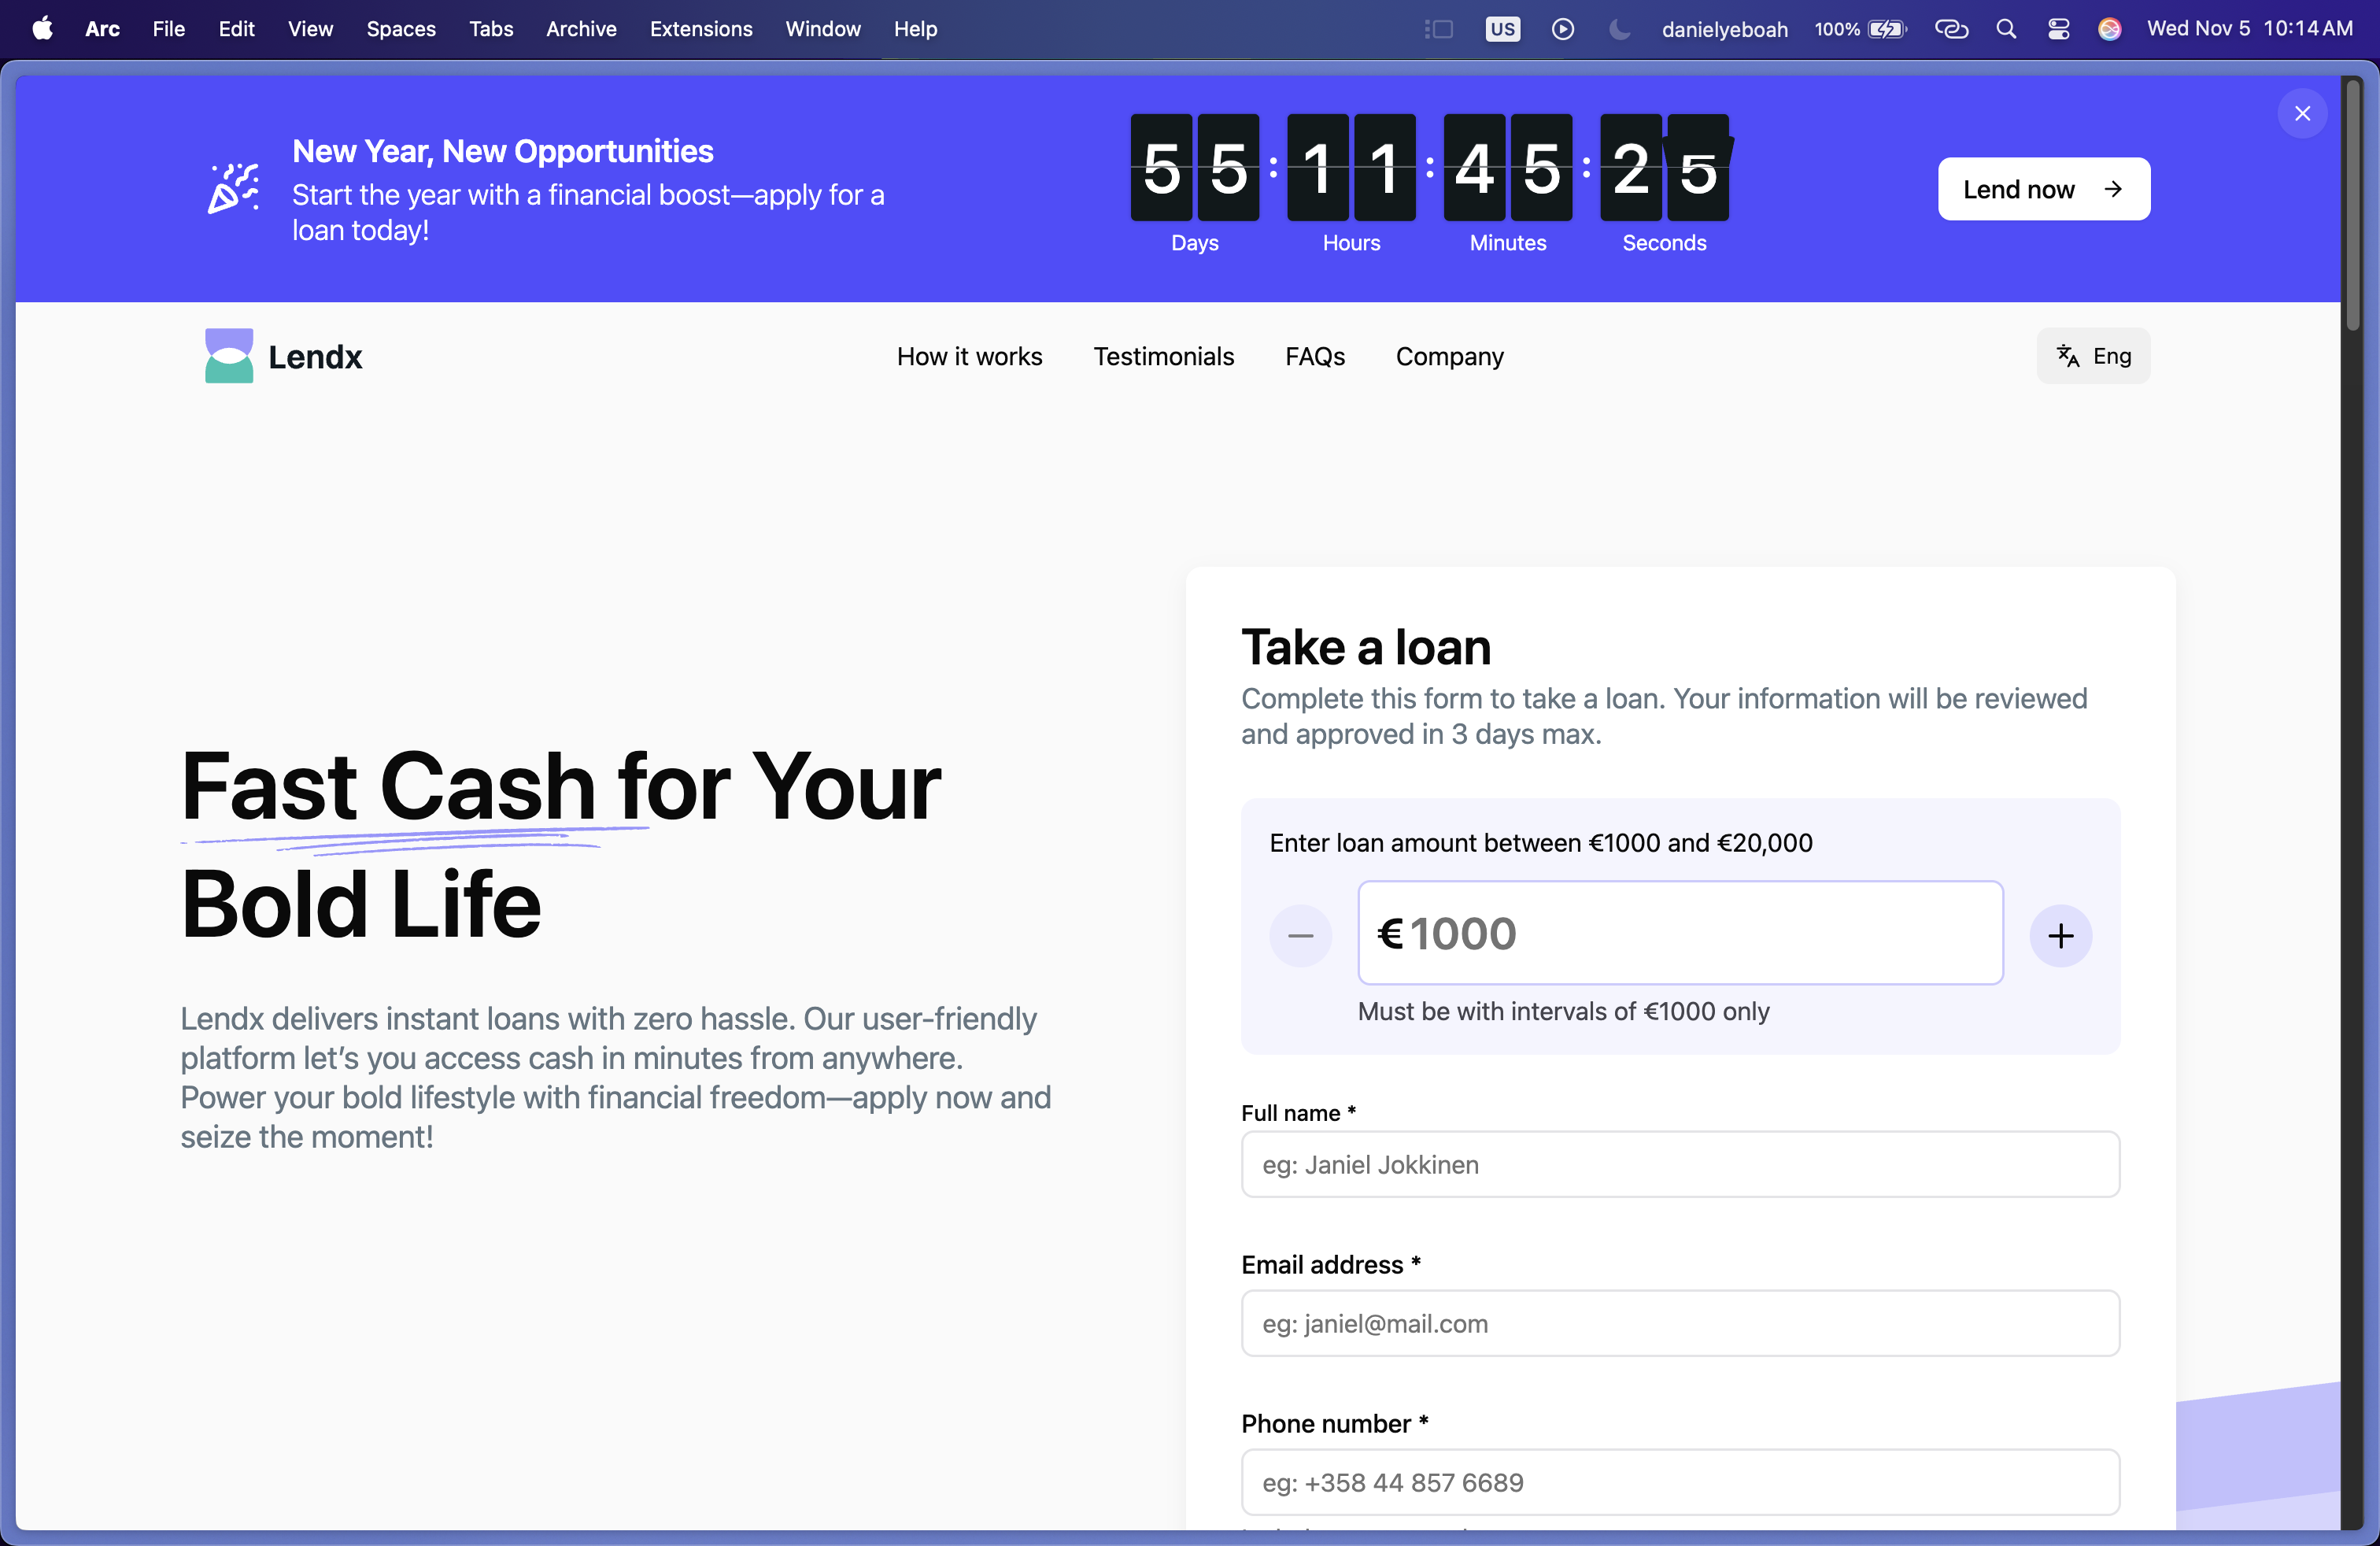2380x1546 pixels.
Task: Click the party popper banner icon
Action: pyautogui.click(x=234, y=188)
